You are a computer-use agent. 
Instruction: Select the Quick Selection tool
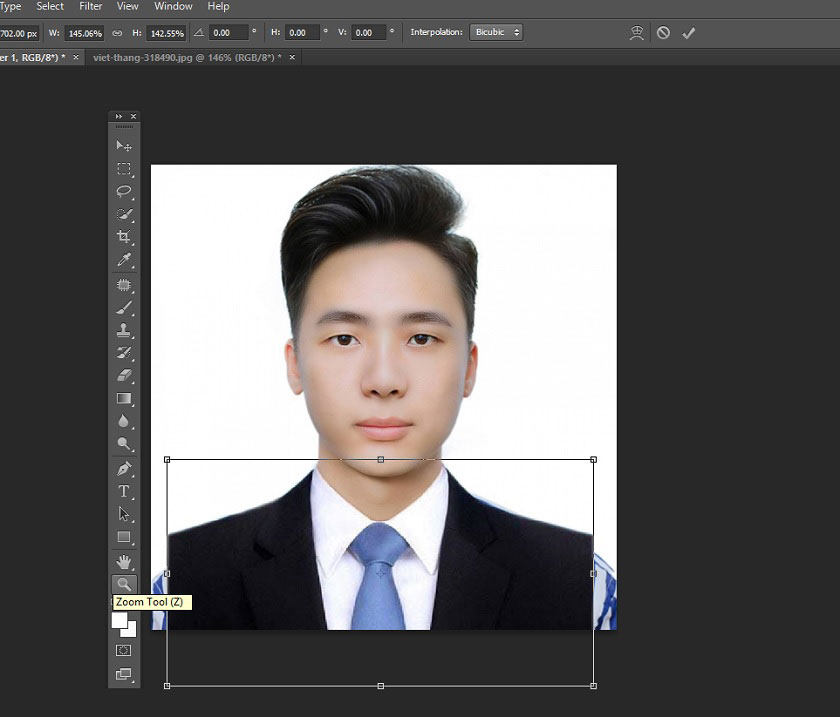coord(124,214)
